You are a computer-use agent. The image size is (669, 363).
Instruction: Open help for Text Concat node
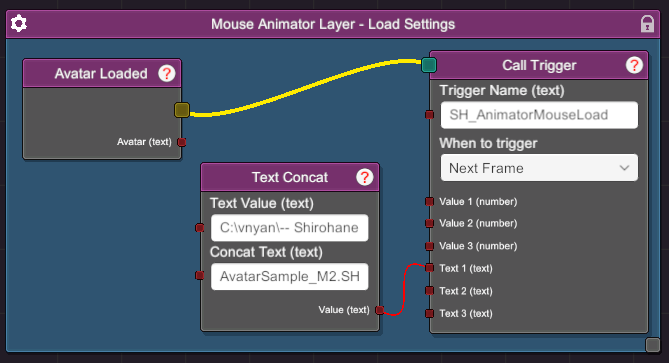click(x=364, y=177)
